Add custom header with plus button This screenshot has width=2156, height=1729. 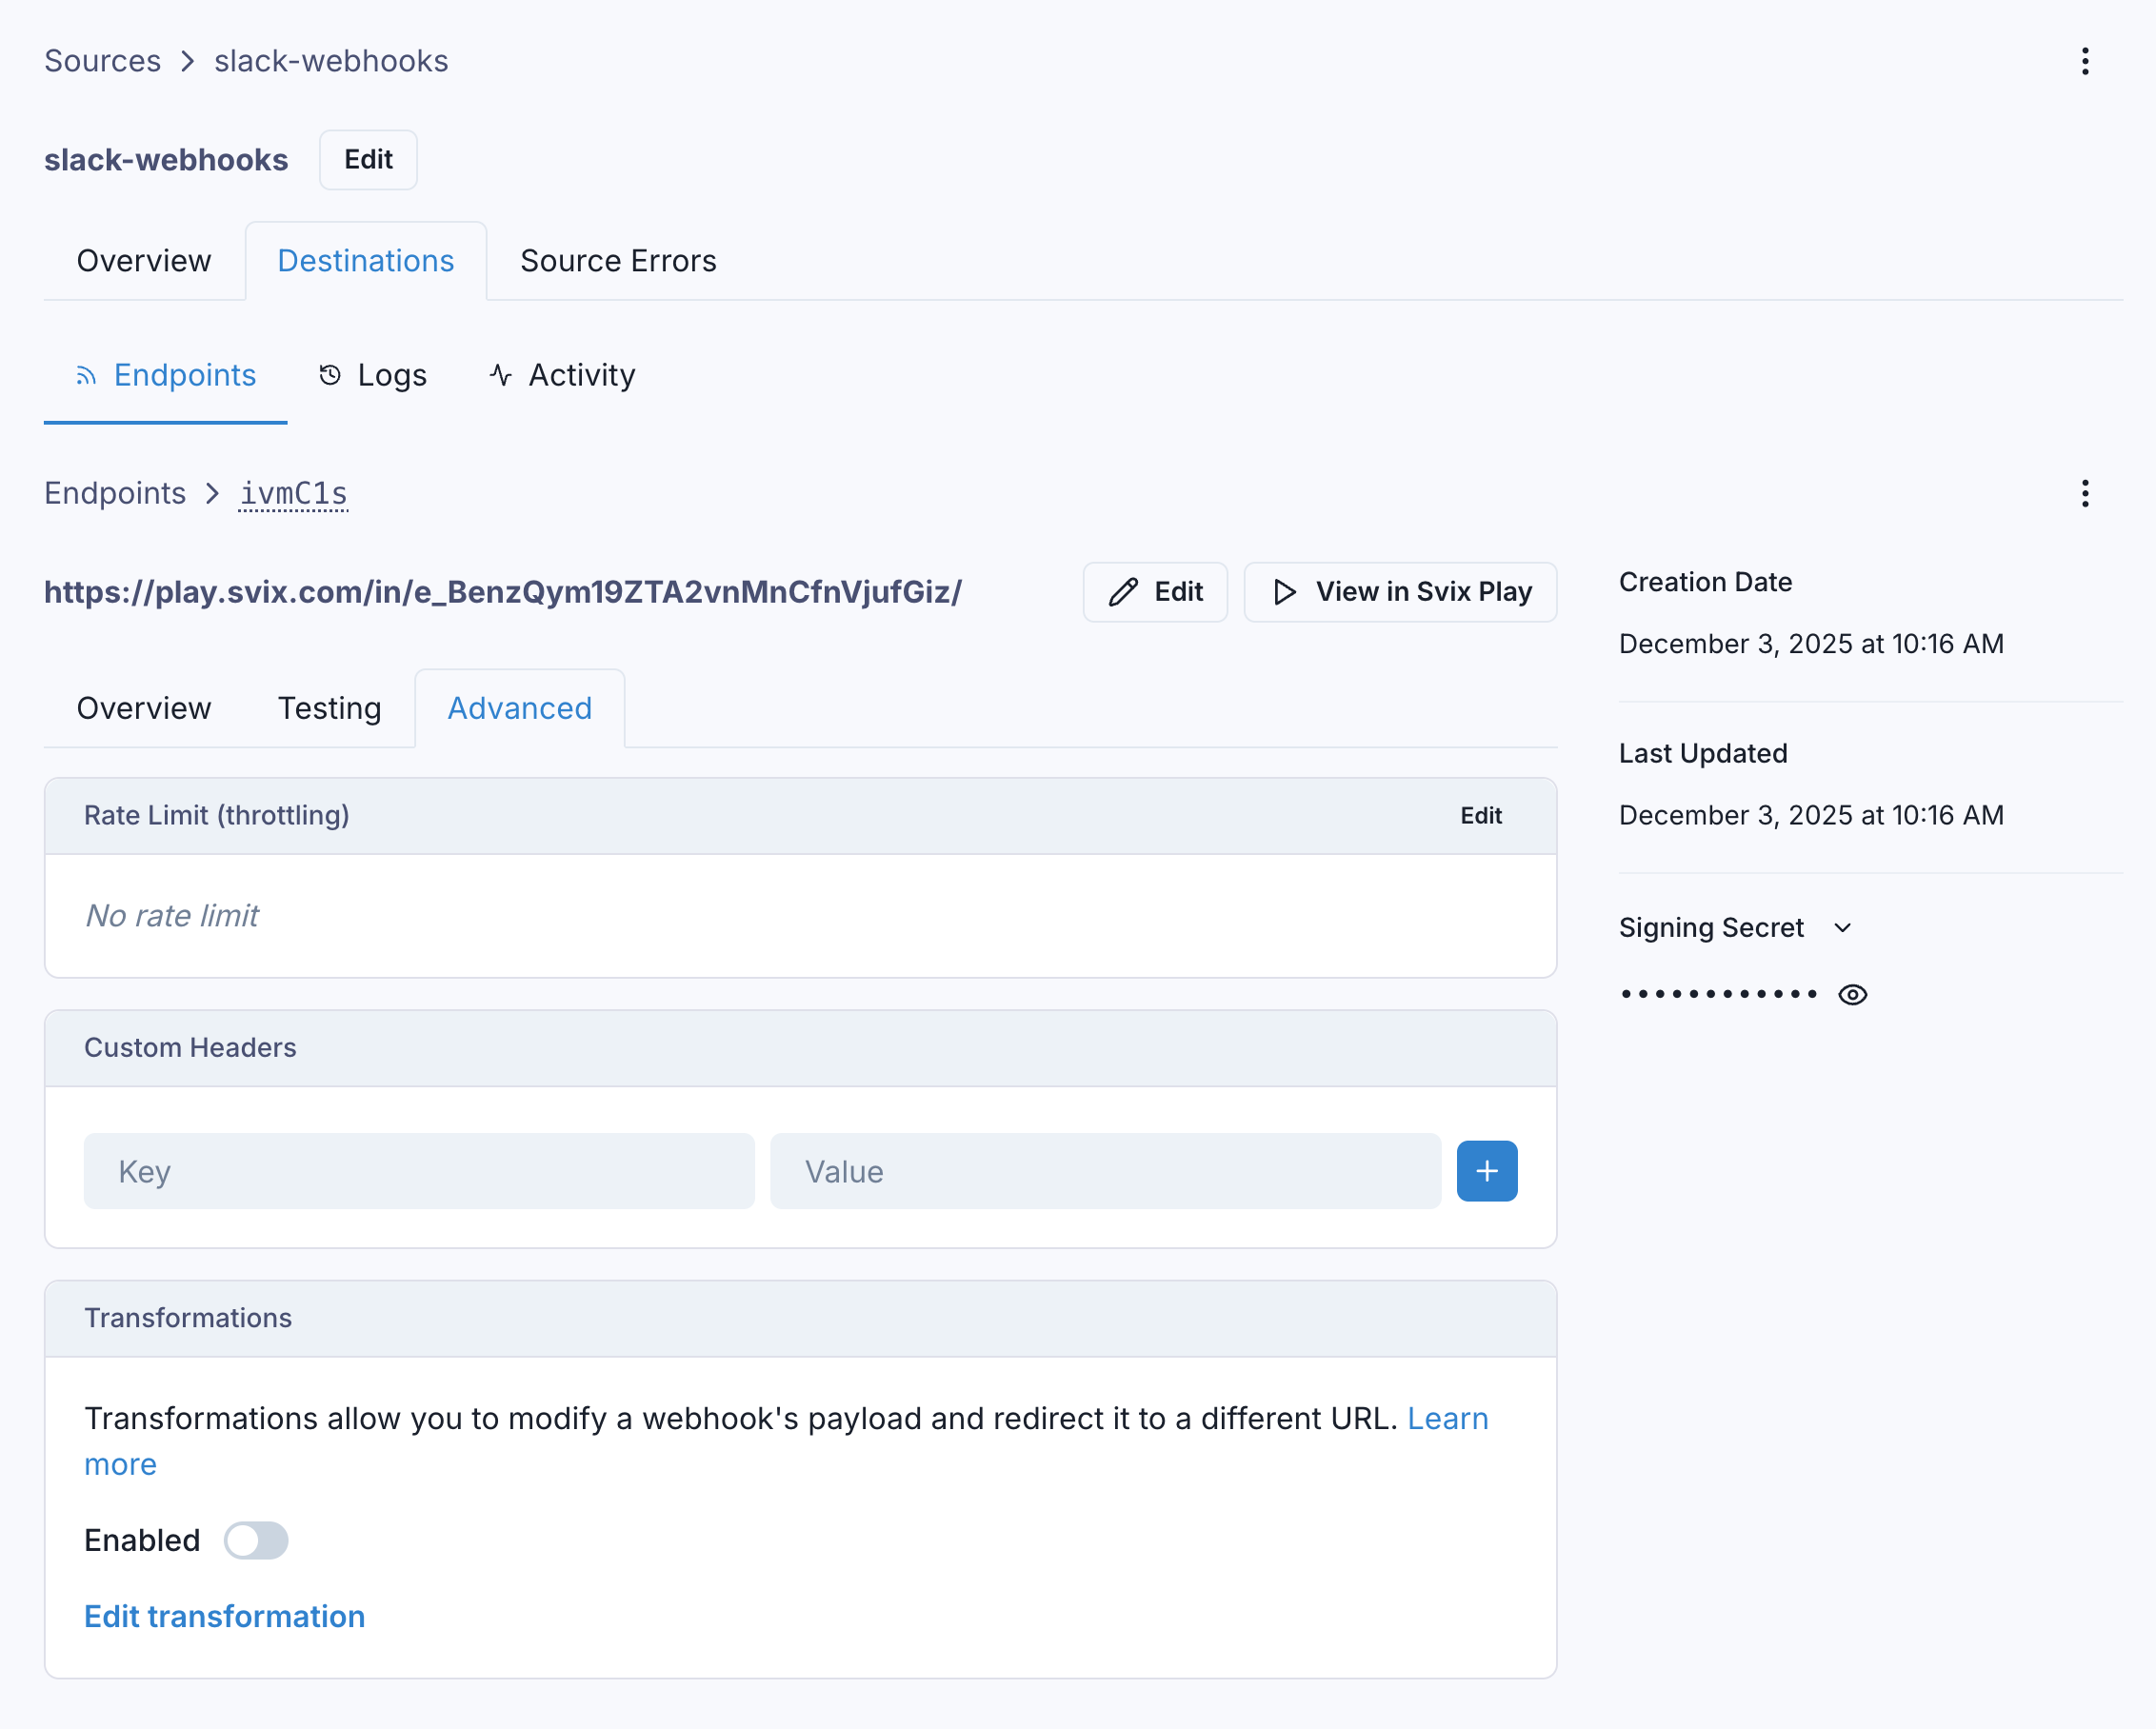[x=1486, y=1171]
